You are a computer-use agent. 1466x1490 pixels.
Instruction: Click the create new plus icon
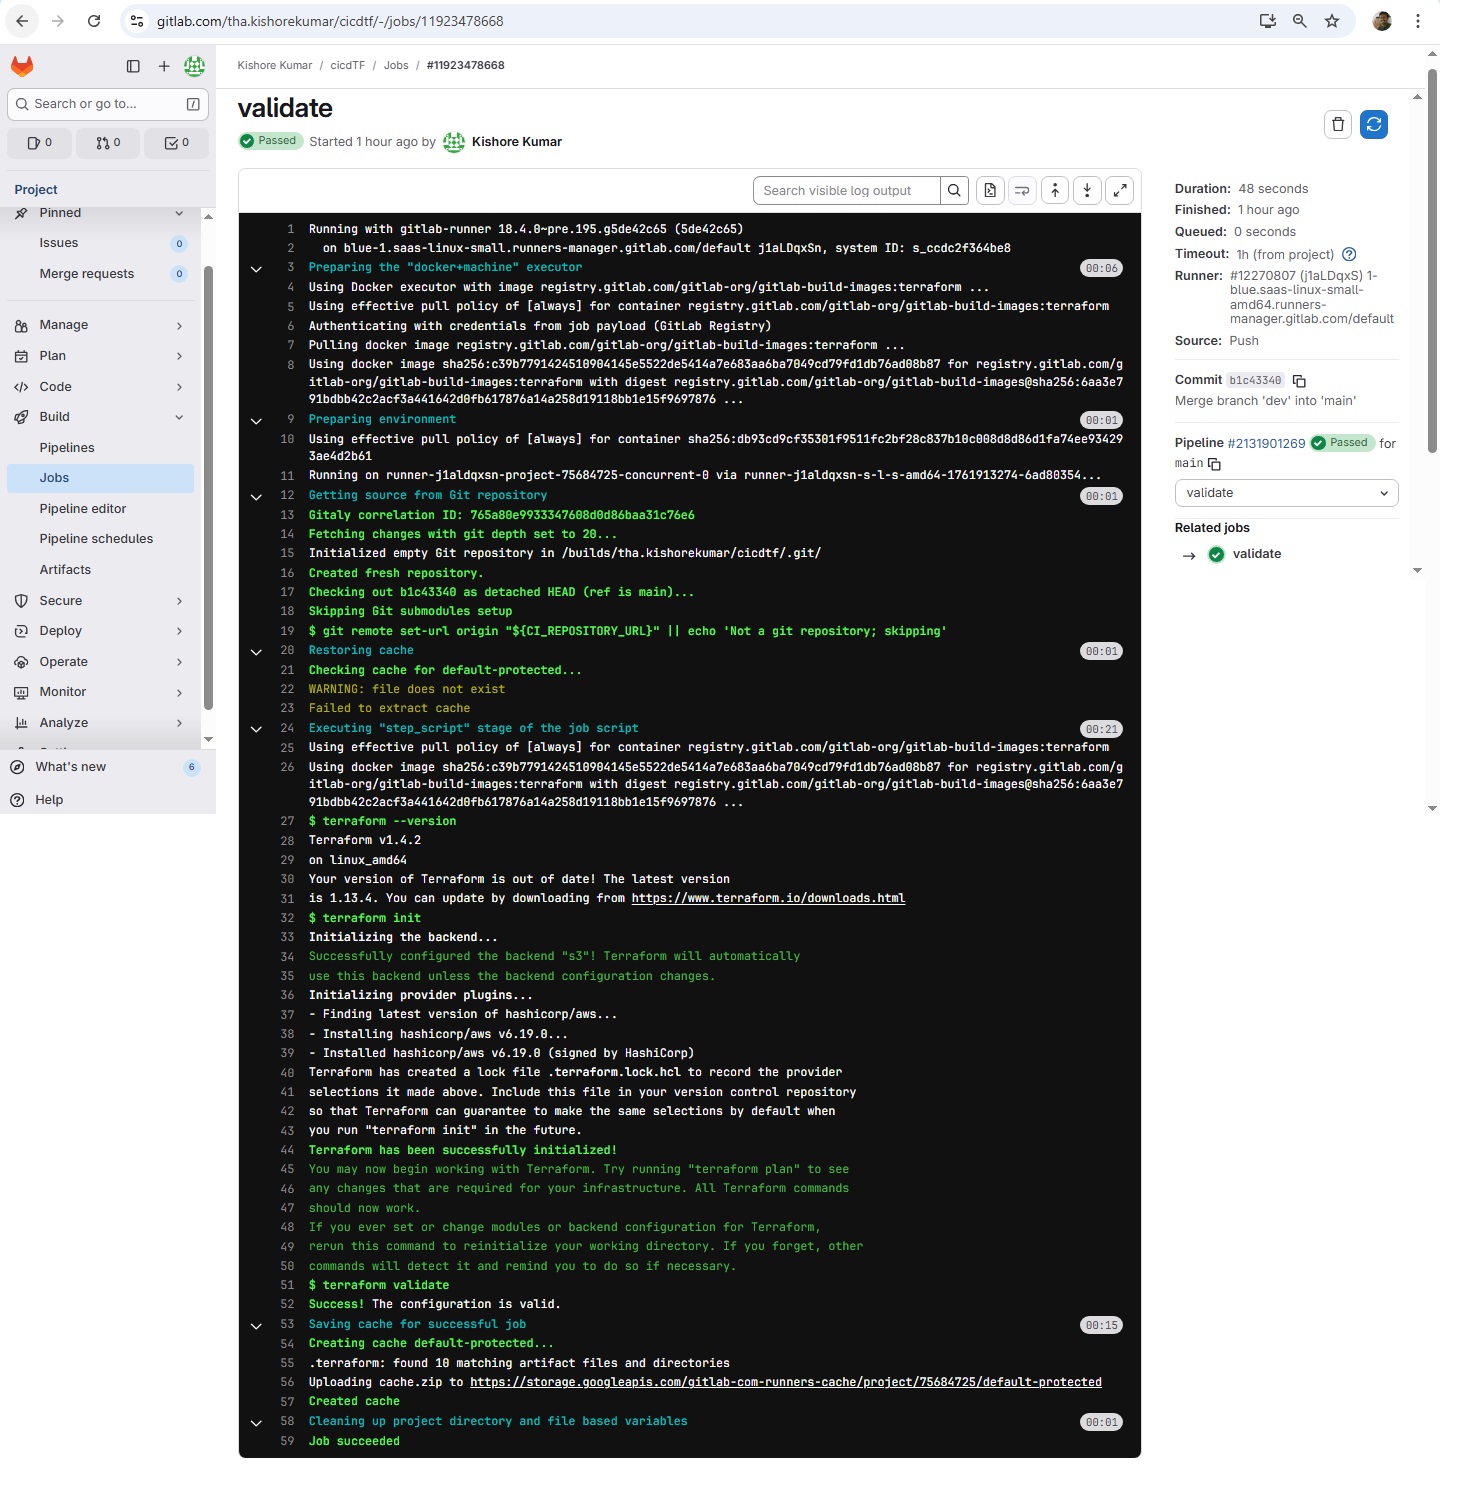[164, 66]
